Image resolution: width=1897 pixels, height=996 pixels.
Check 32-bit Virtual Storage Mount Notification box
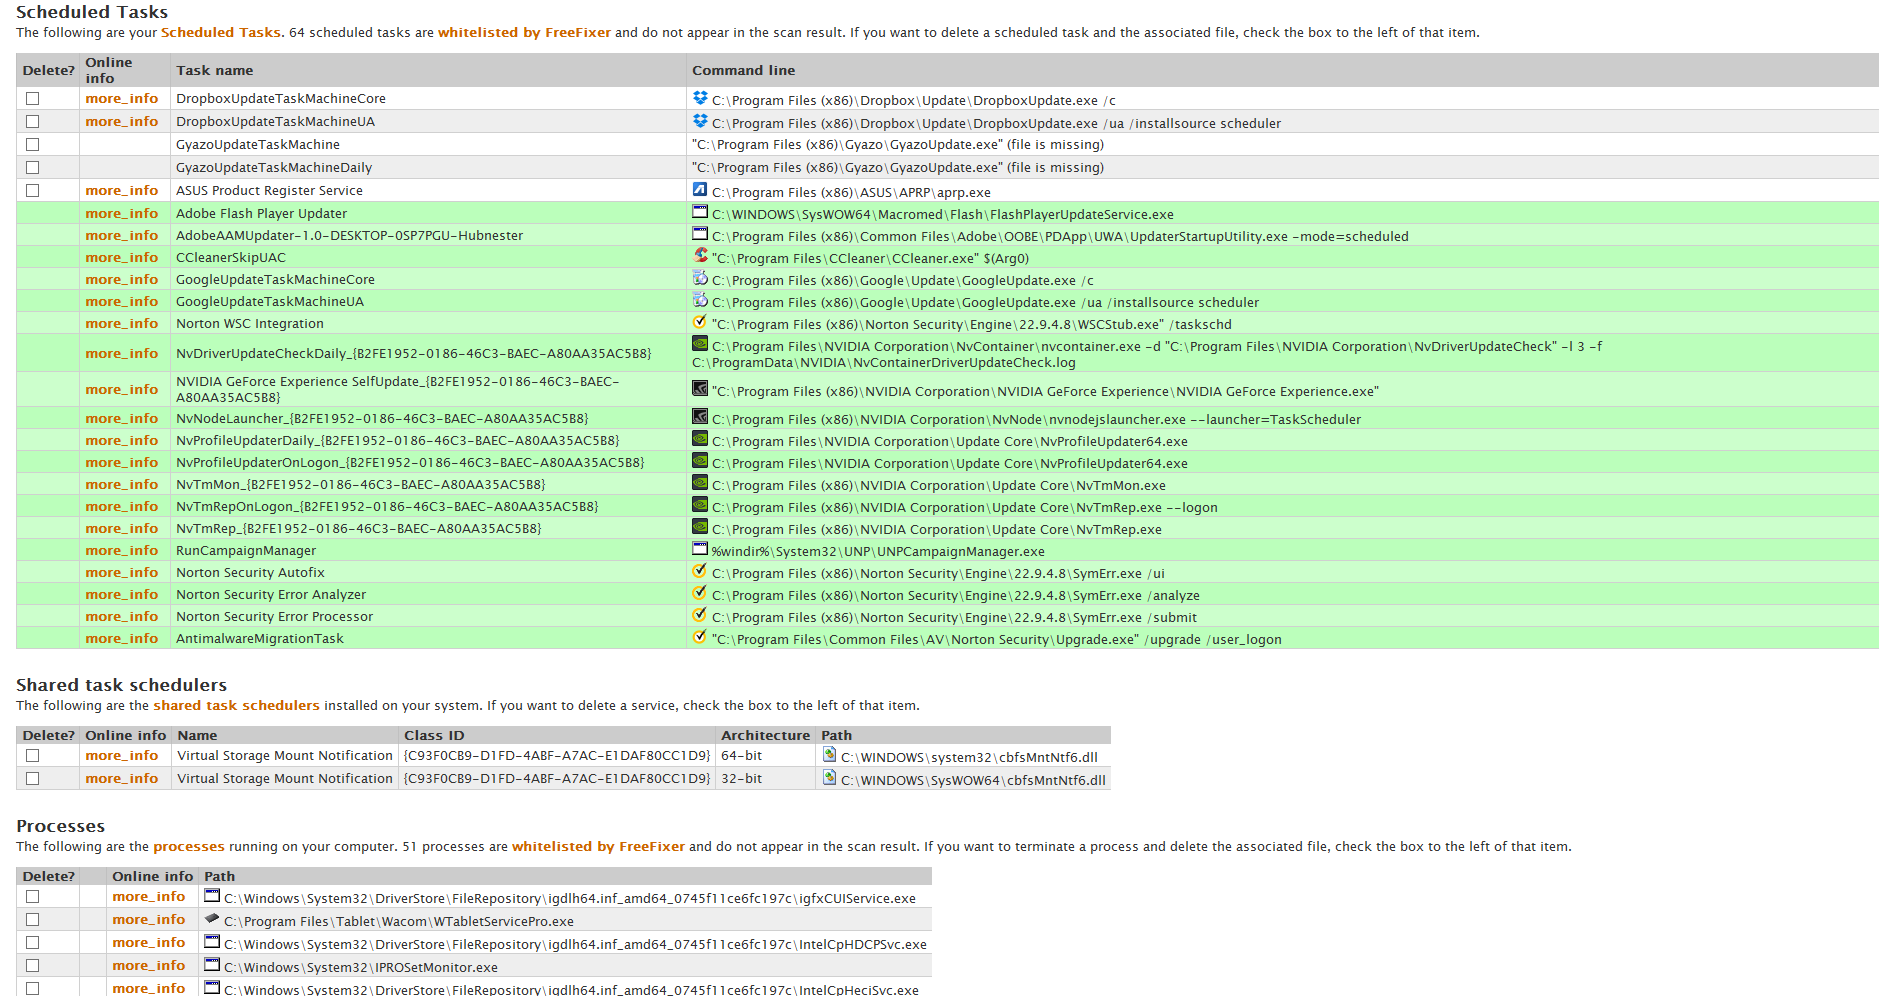[x=32, y=779]
